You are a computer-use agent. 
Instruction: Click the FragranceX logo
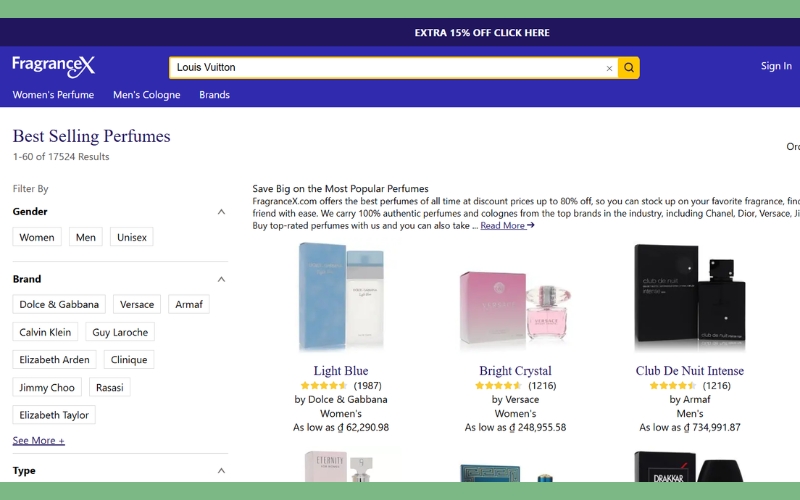click(x=54, y=66)
